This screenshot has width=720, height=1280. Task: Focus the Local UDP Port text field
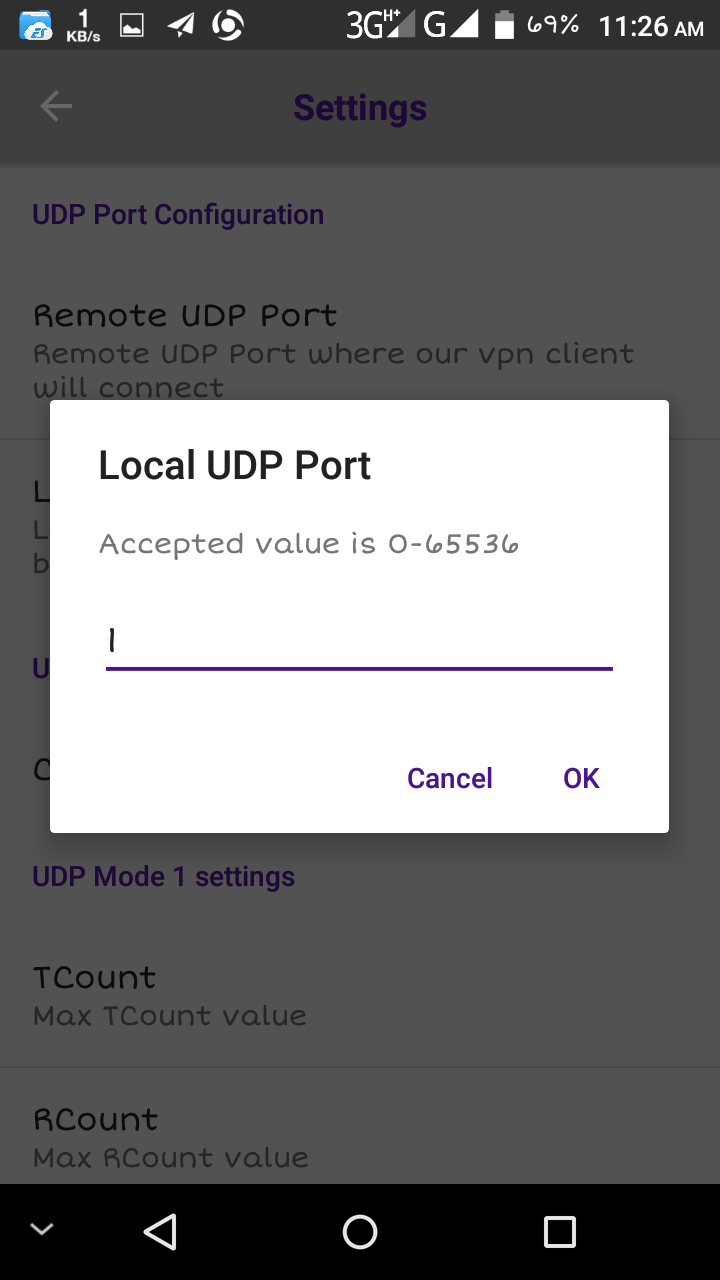(x=359, y=642)
